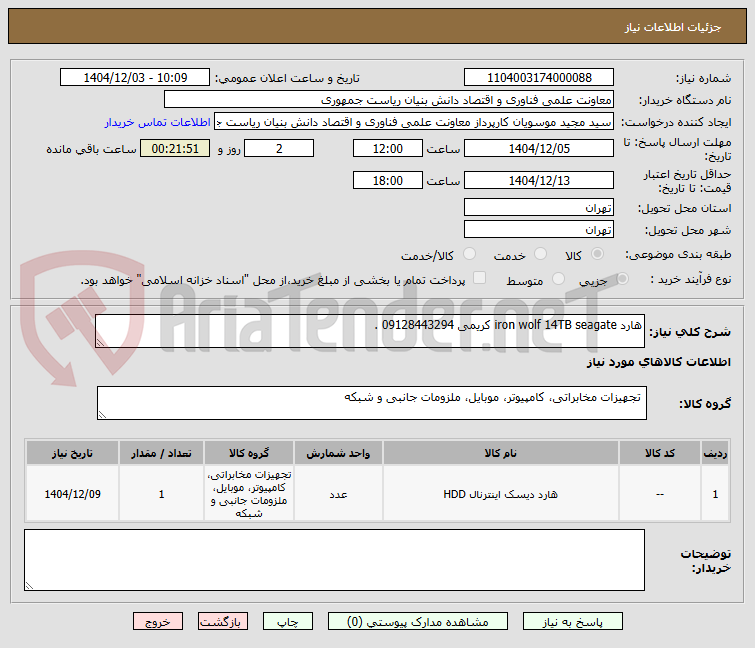The image size is (755, 648).
Task: Click the remaining days field showing 2
Action: 279,148
